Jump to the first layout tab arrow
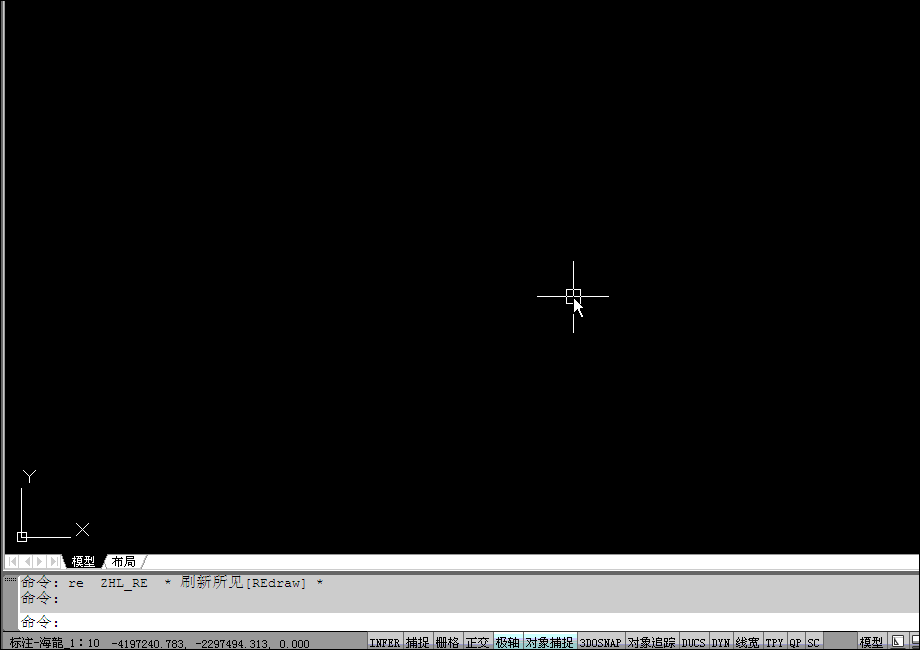The image size is (920, 650). pyautogui.click(x=13, y=561)
